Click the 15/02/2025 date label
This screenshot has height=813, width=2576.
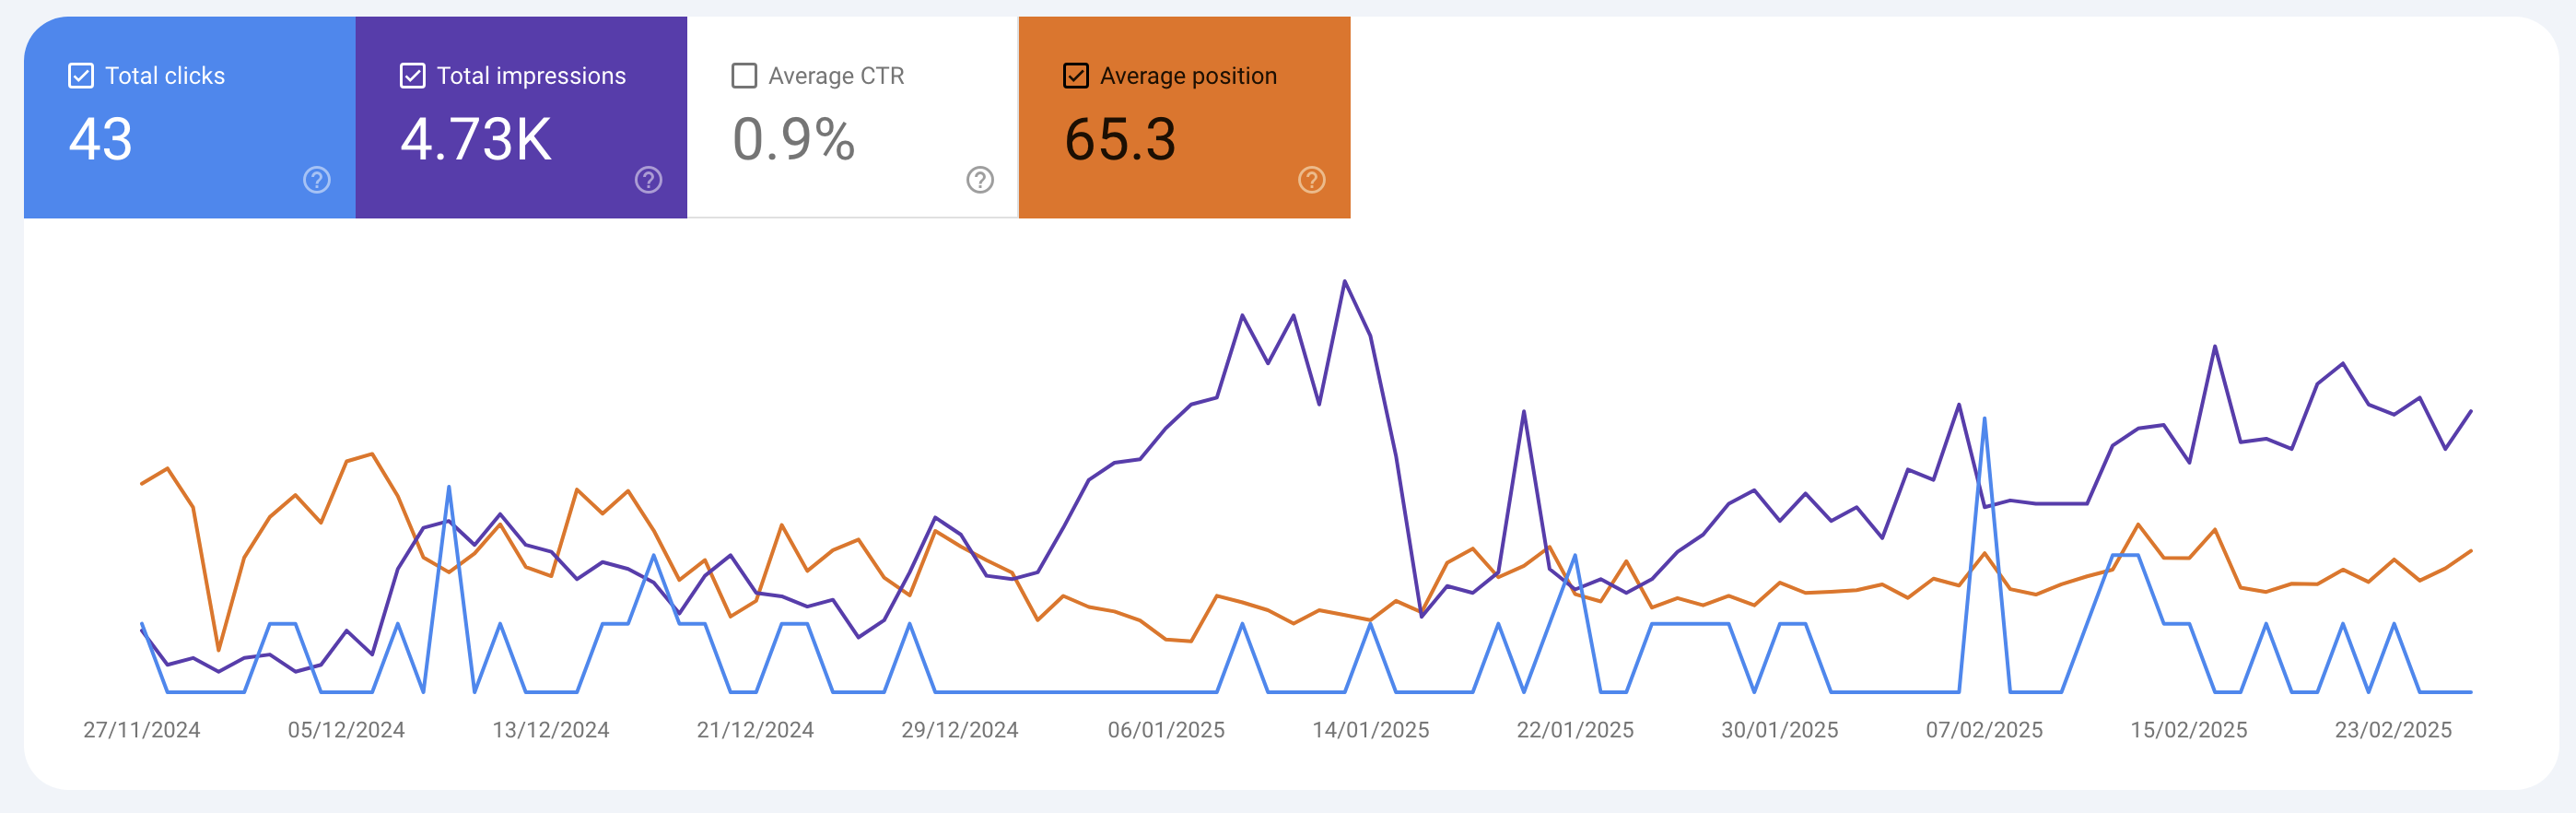[x=2189, y=730]
